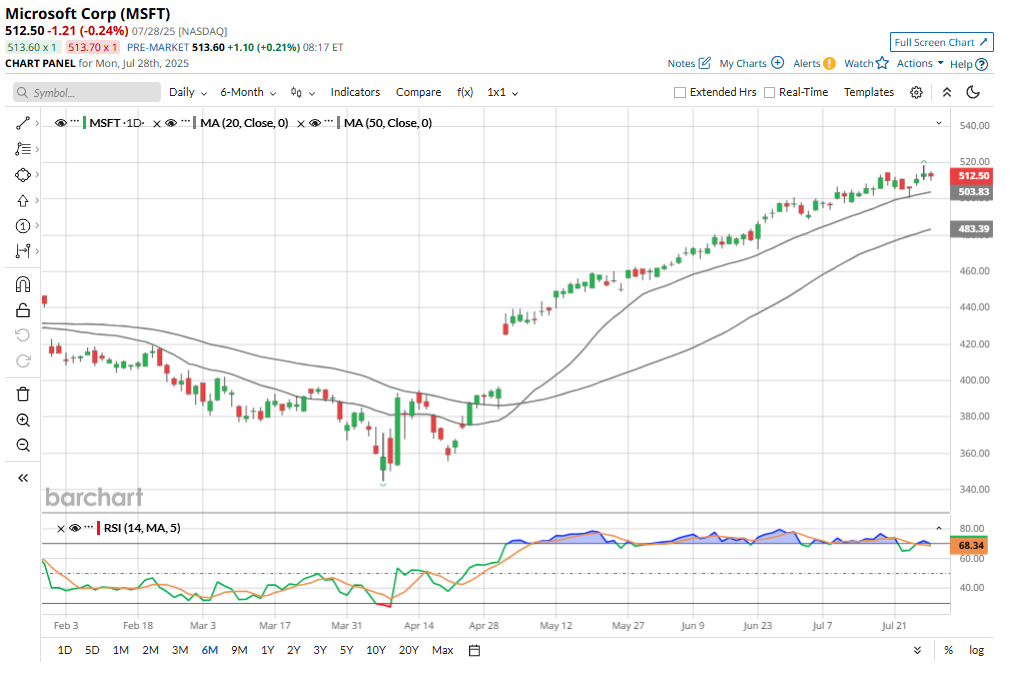Collapse the chart toolbar with double chevron
Screen dimensions: 1016x681
(x=947, y=92)
